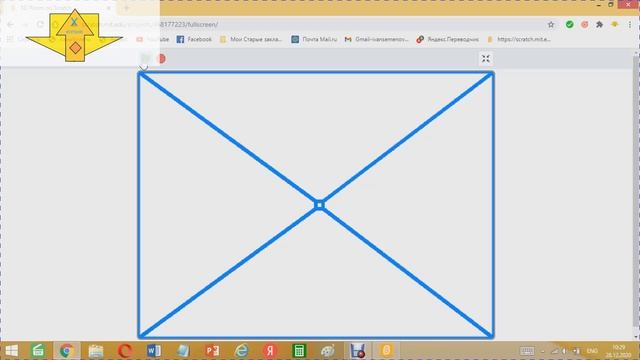Stop the Scratch project with red button
Viewport: 640px width, 360px height.
pyautogui.click(x=162, y=59)
